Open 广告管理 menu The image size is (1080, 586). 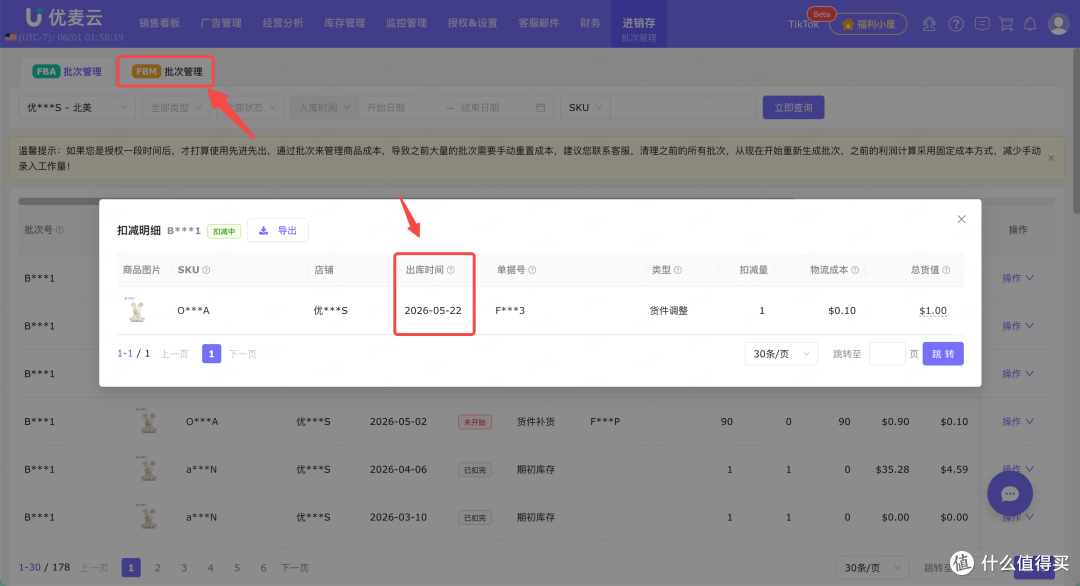tap(221, 23)
